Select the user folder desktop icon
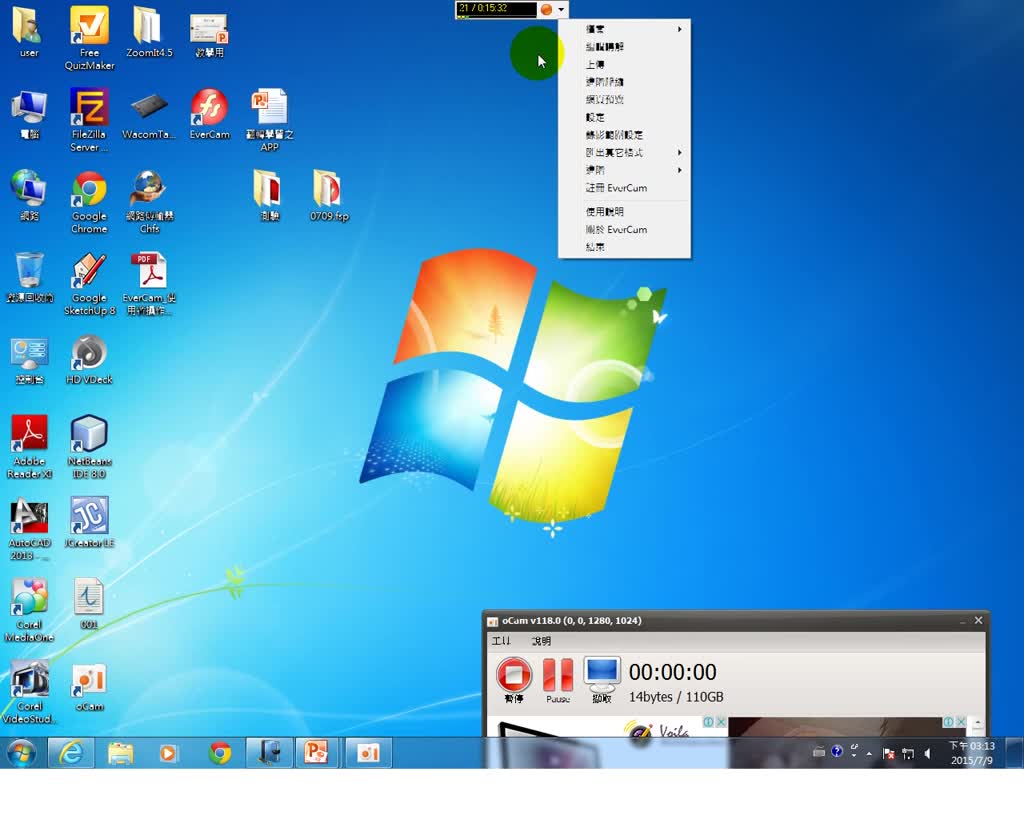 tap(29, 31)
